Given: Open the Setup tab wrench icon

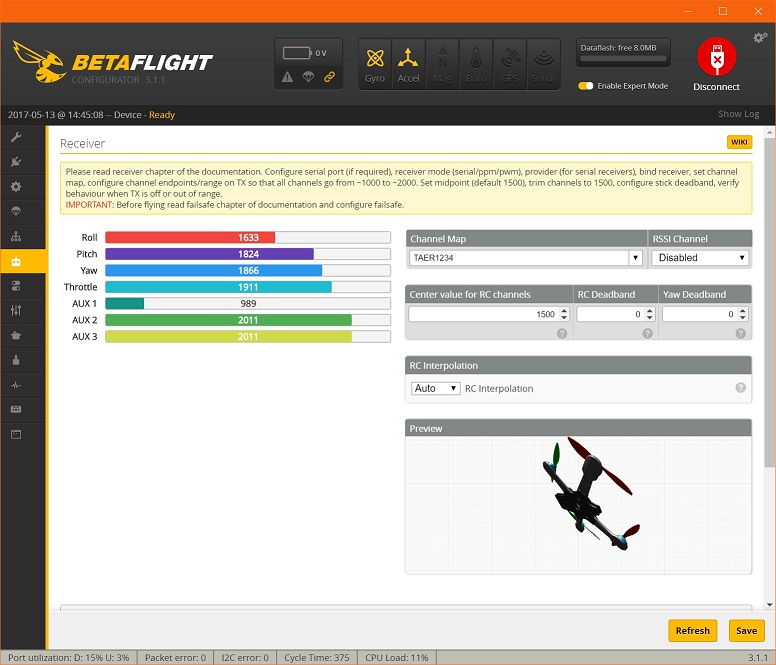Looking at the screenshot, I should 16,137.
